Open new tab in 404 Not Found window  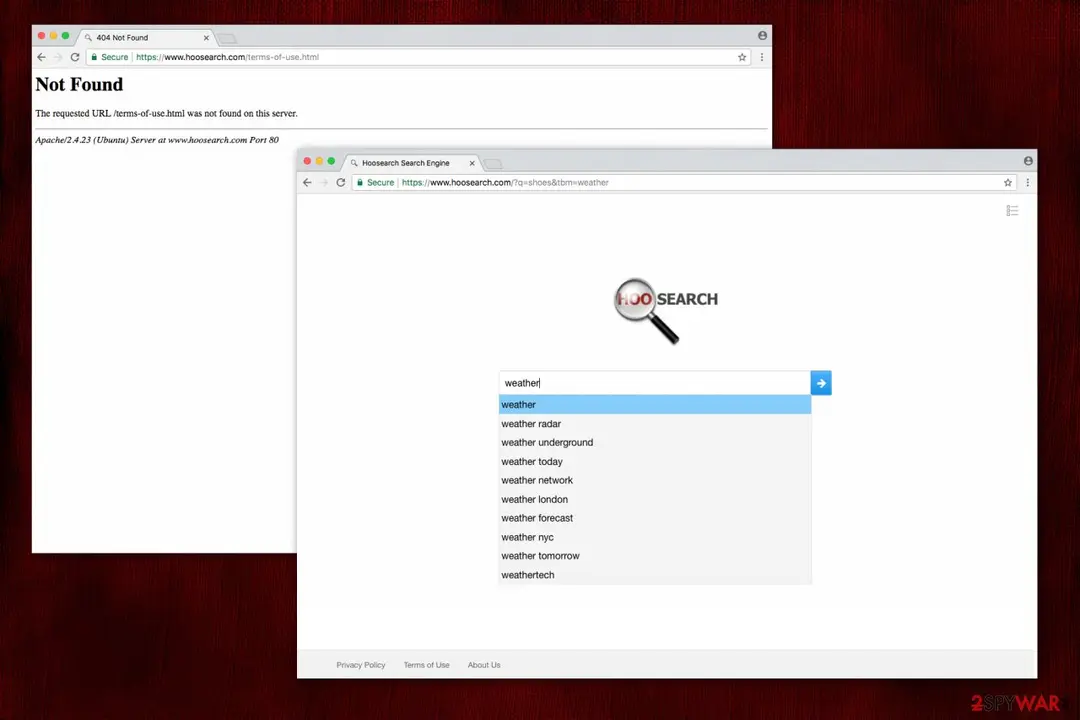[x=227, y=39]
